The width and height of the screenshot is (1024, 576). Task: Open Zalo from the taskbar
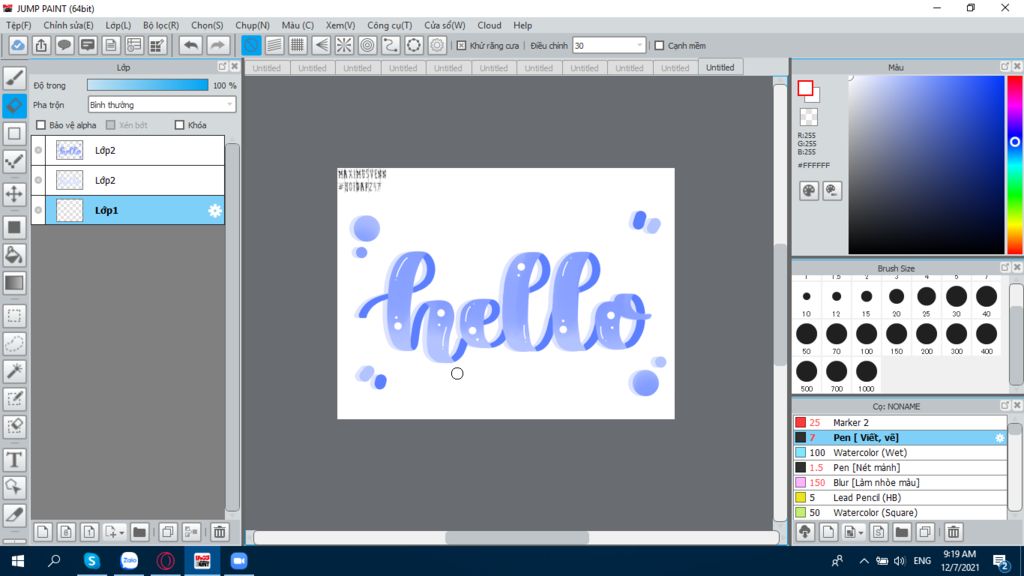click(129, 560)
